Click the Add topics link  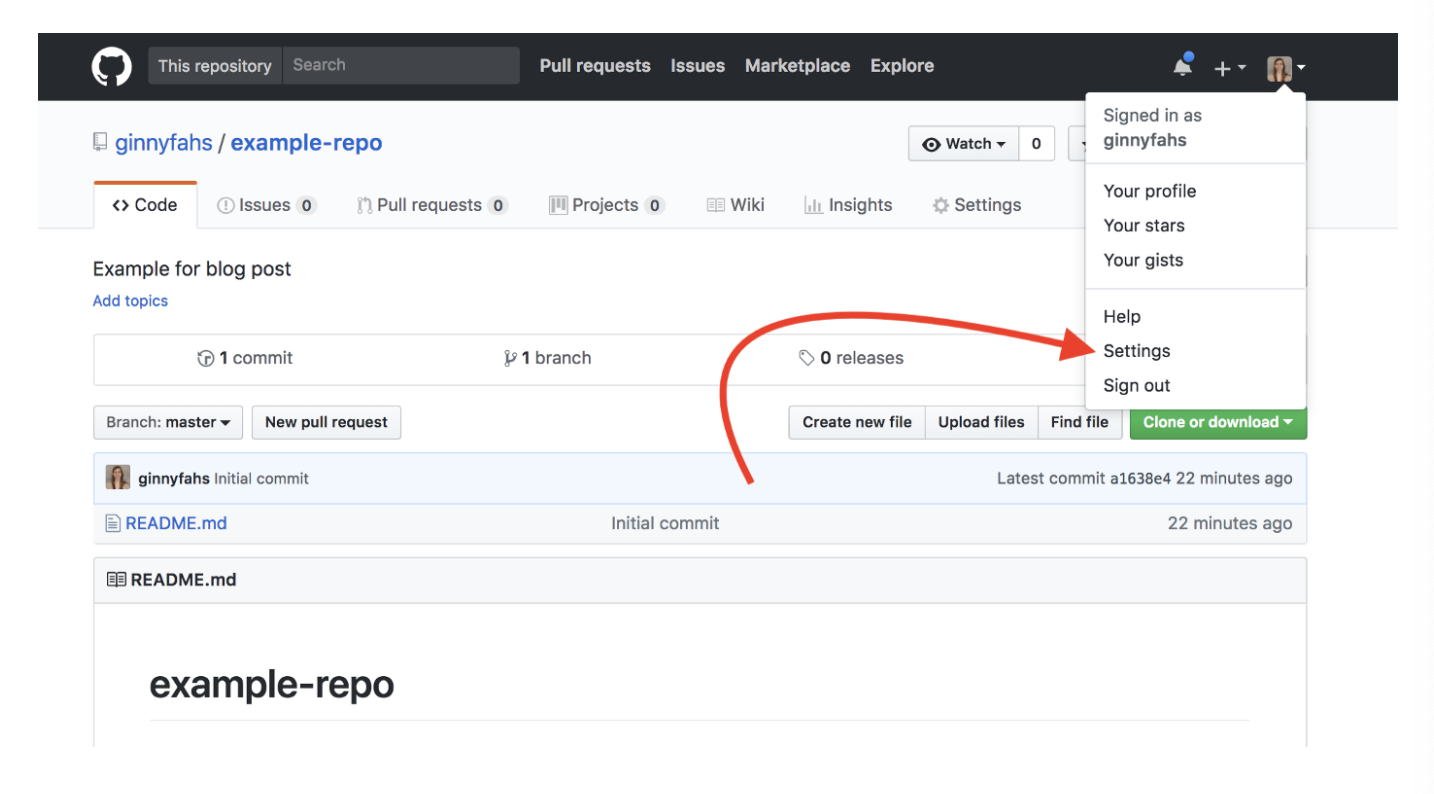[x=130, y=301]
